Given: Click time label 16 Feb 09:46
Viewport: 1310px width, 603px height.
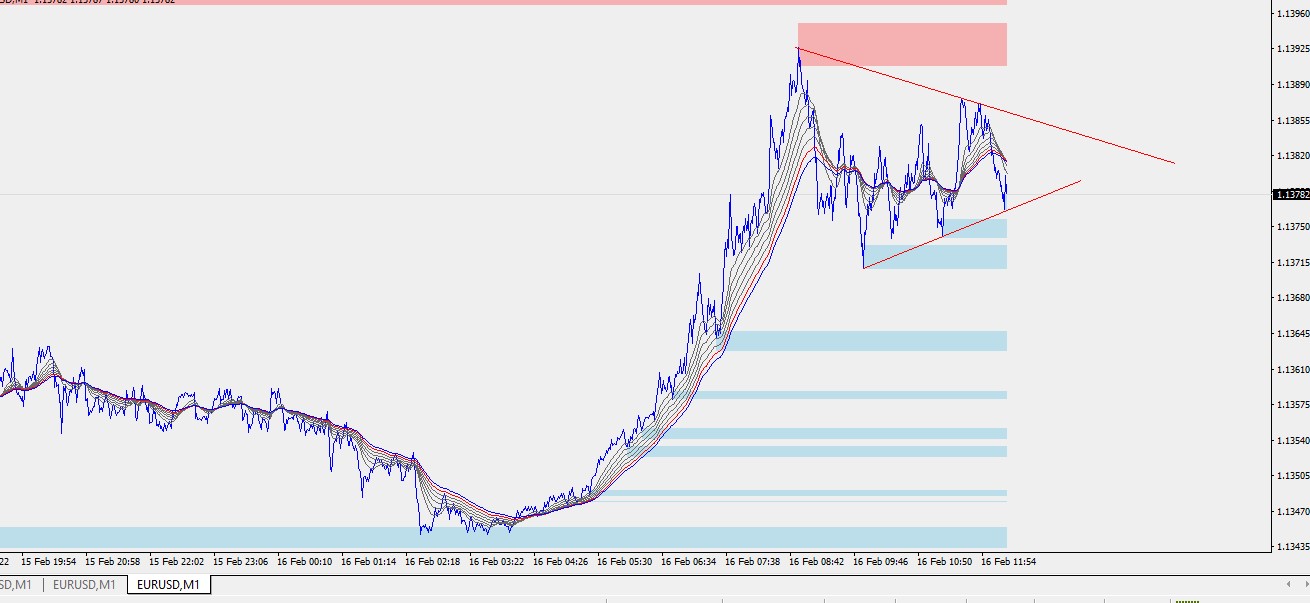Looking at the screenshot, I should [x=881, y=562].
